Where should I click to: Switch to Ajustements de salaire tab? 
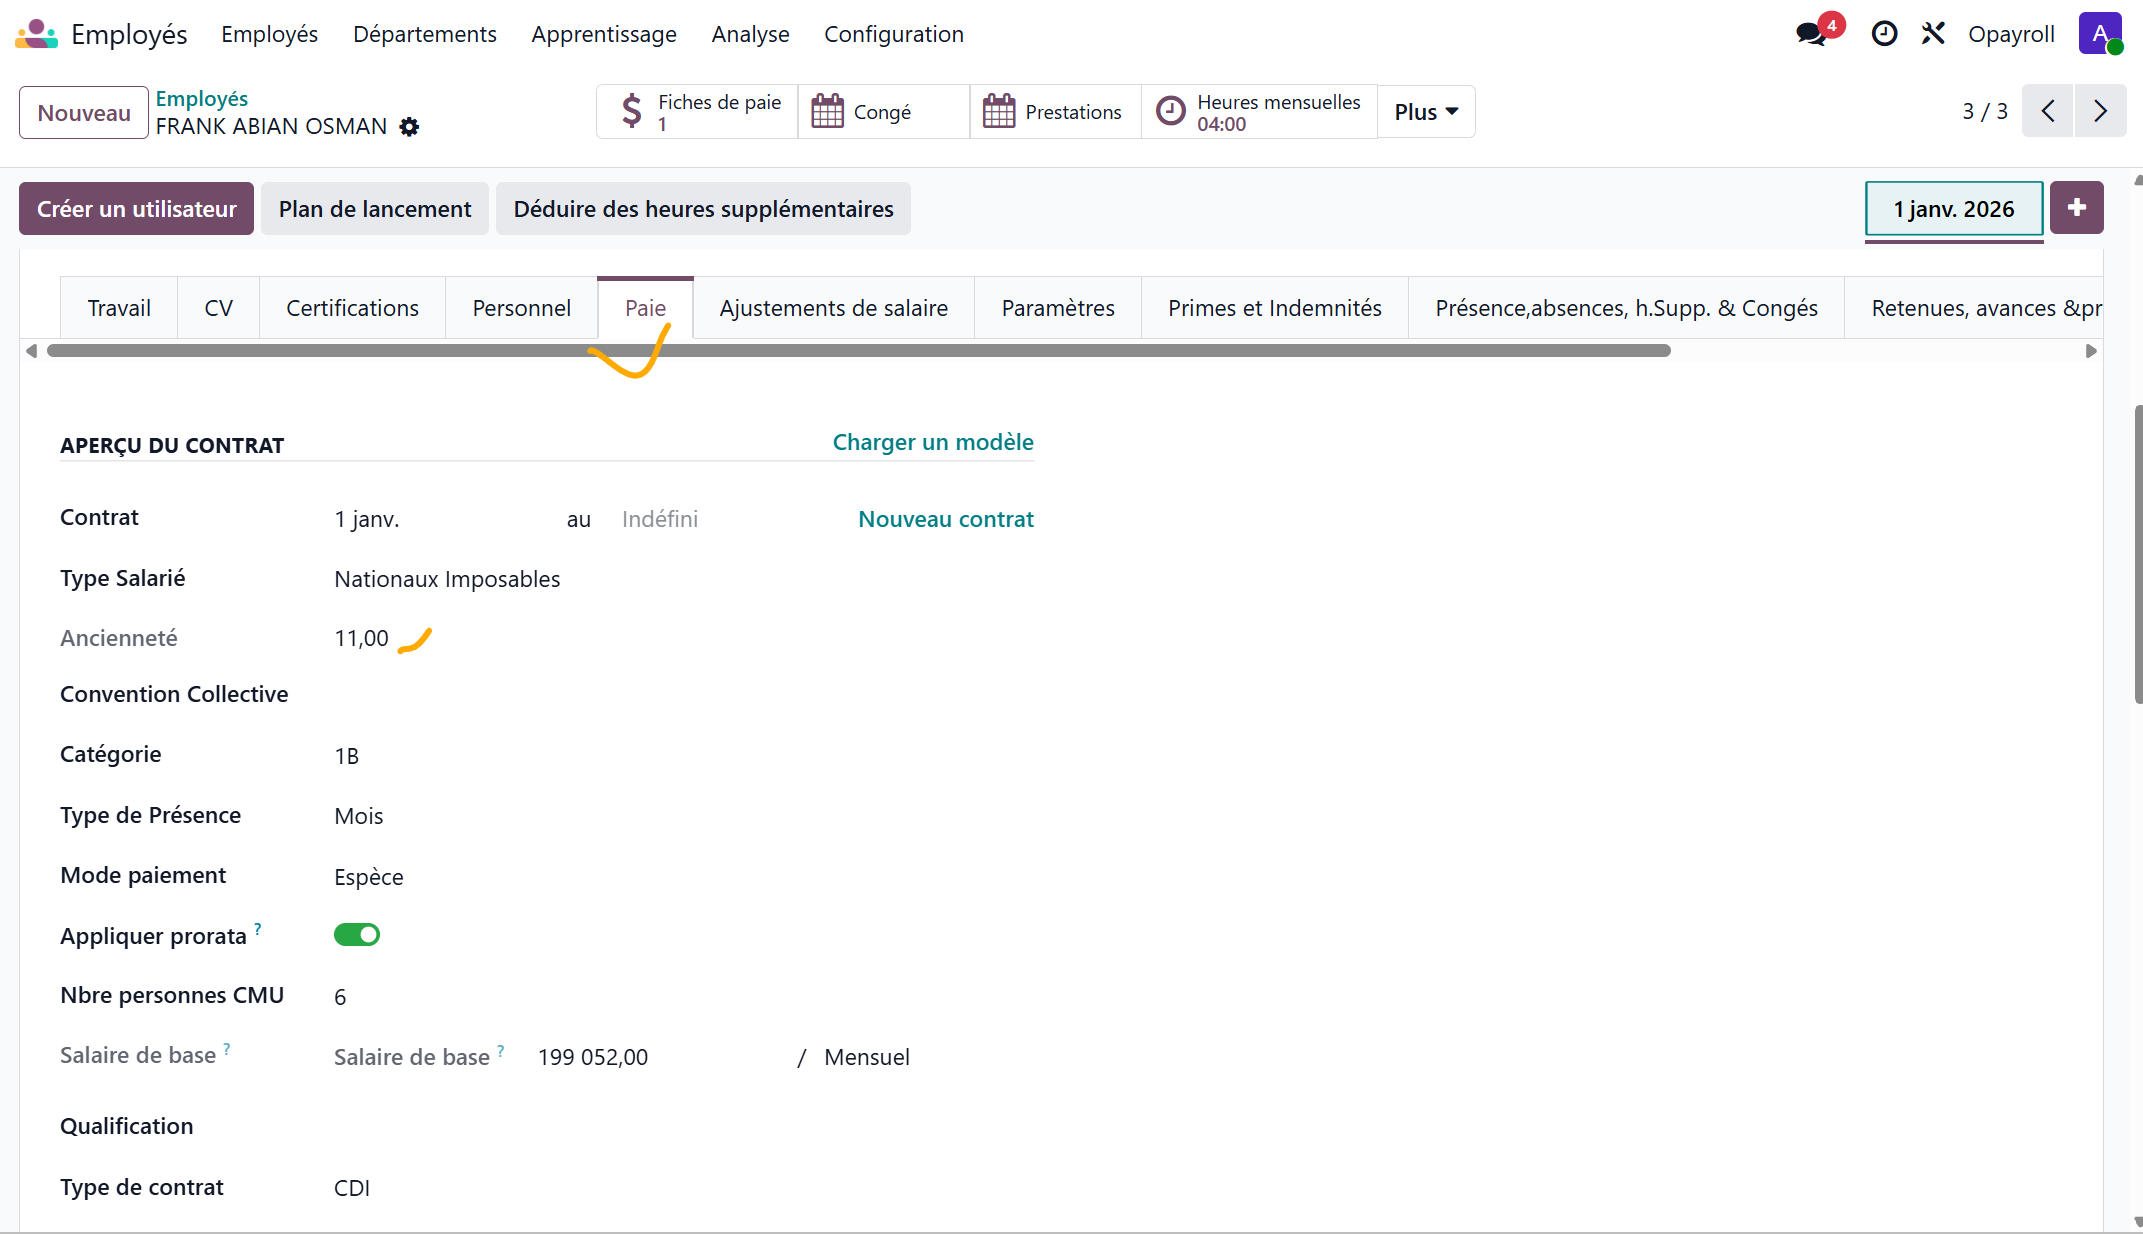tap(833, 308)
